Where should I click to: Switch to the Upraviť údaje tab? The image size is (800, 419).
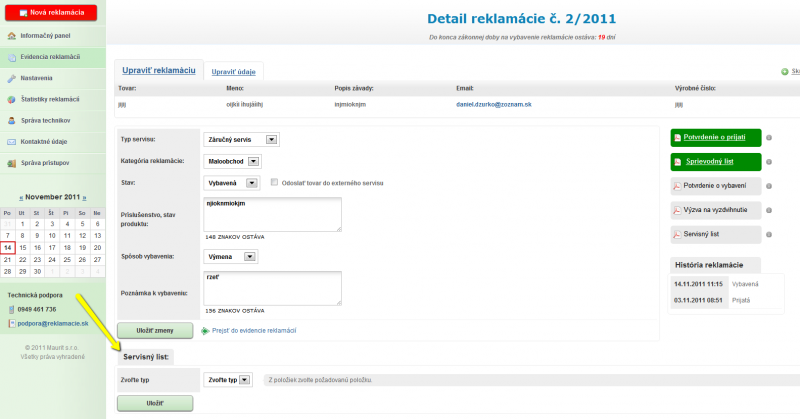pos(230,72)
